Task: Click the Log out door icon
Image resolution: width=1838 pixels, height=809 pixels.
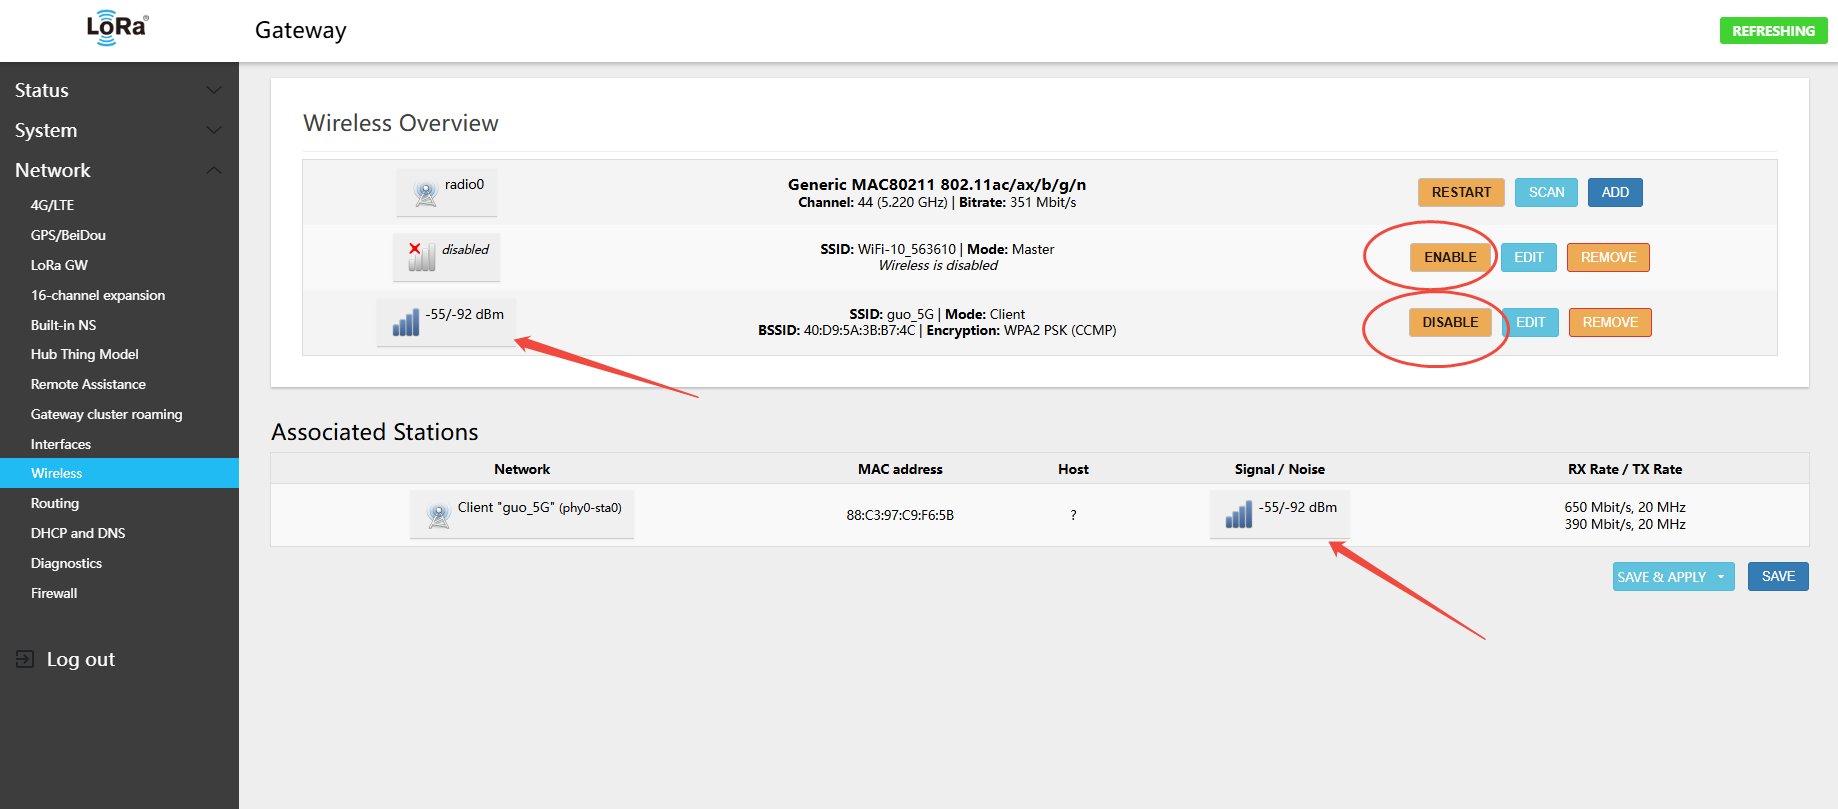Action: coord(25,659)
